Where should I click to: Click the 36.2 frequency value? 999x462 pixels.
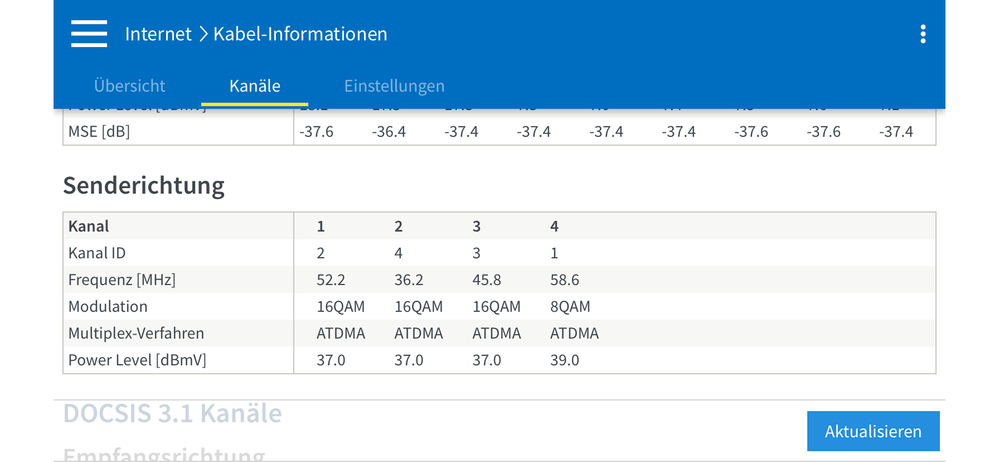coord(409,280)
